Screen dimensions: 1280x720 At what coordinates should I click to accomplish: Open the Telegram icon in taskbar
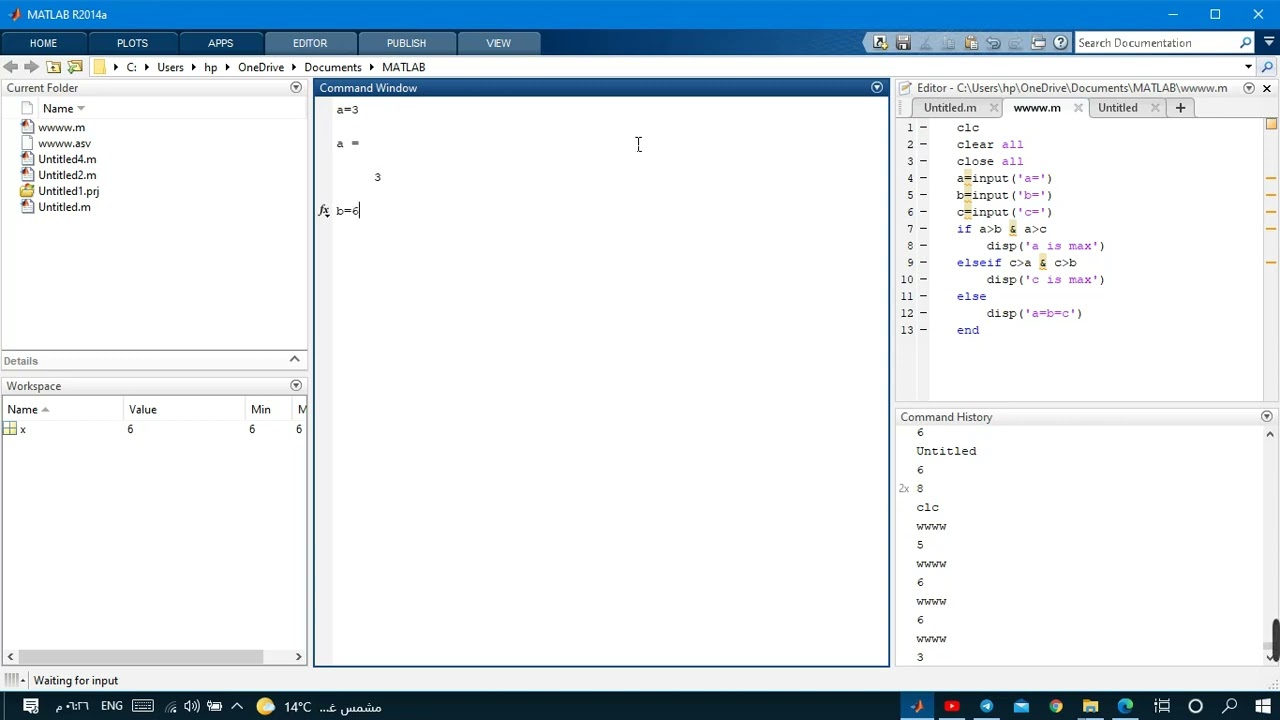click(987, 706)
